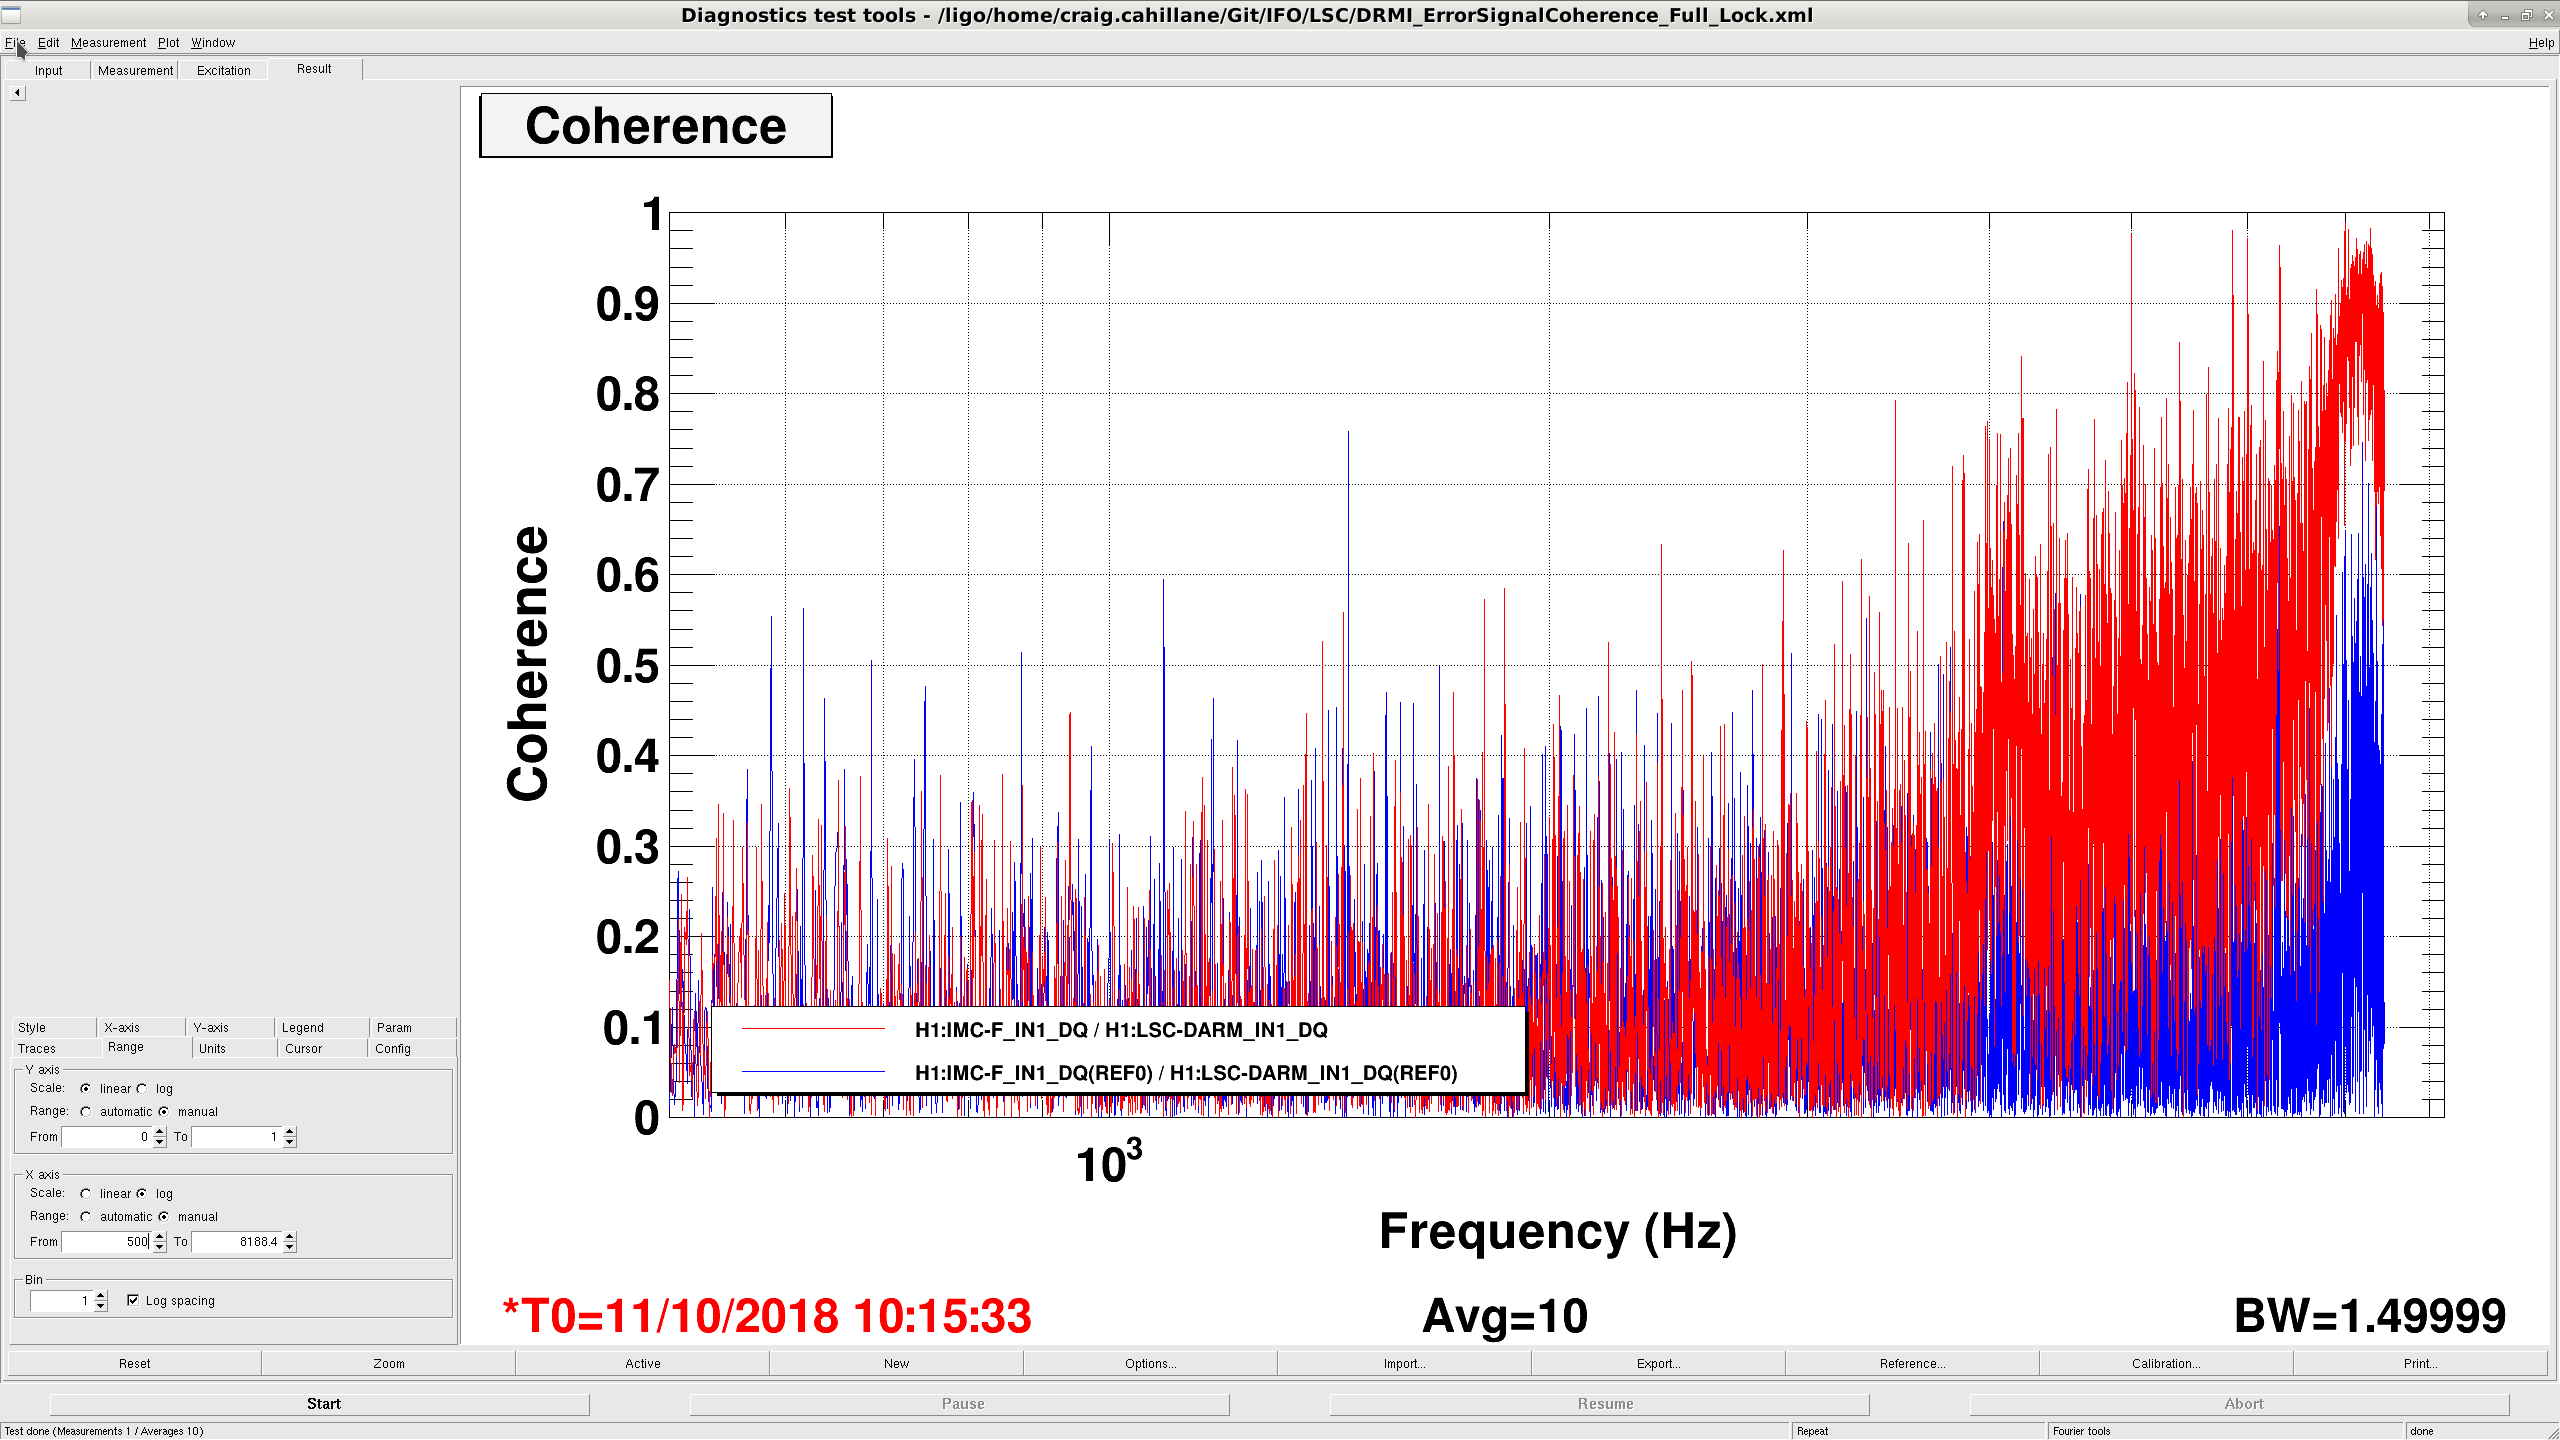This screenshot has width=2560, height=1440.
Task: Increase the Bin value stepper
Action: point(101,1296)
